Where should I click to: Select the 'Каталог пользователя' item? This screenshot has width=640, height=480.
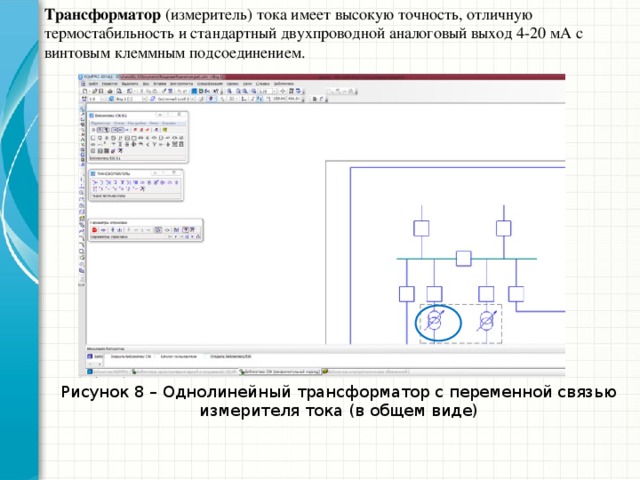(179, 357)
